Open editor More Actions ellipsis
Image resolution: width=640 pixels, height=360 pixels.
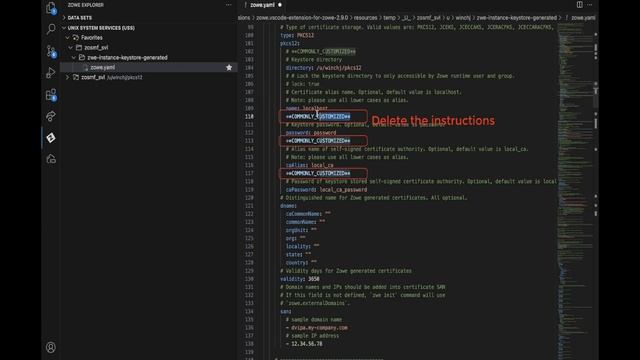coord(590,5)
